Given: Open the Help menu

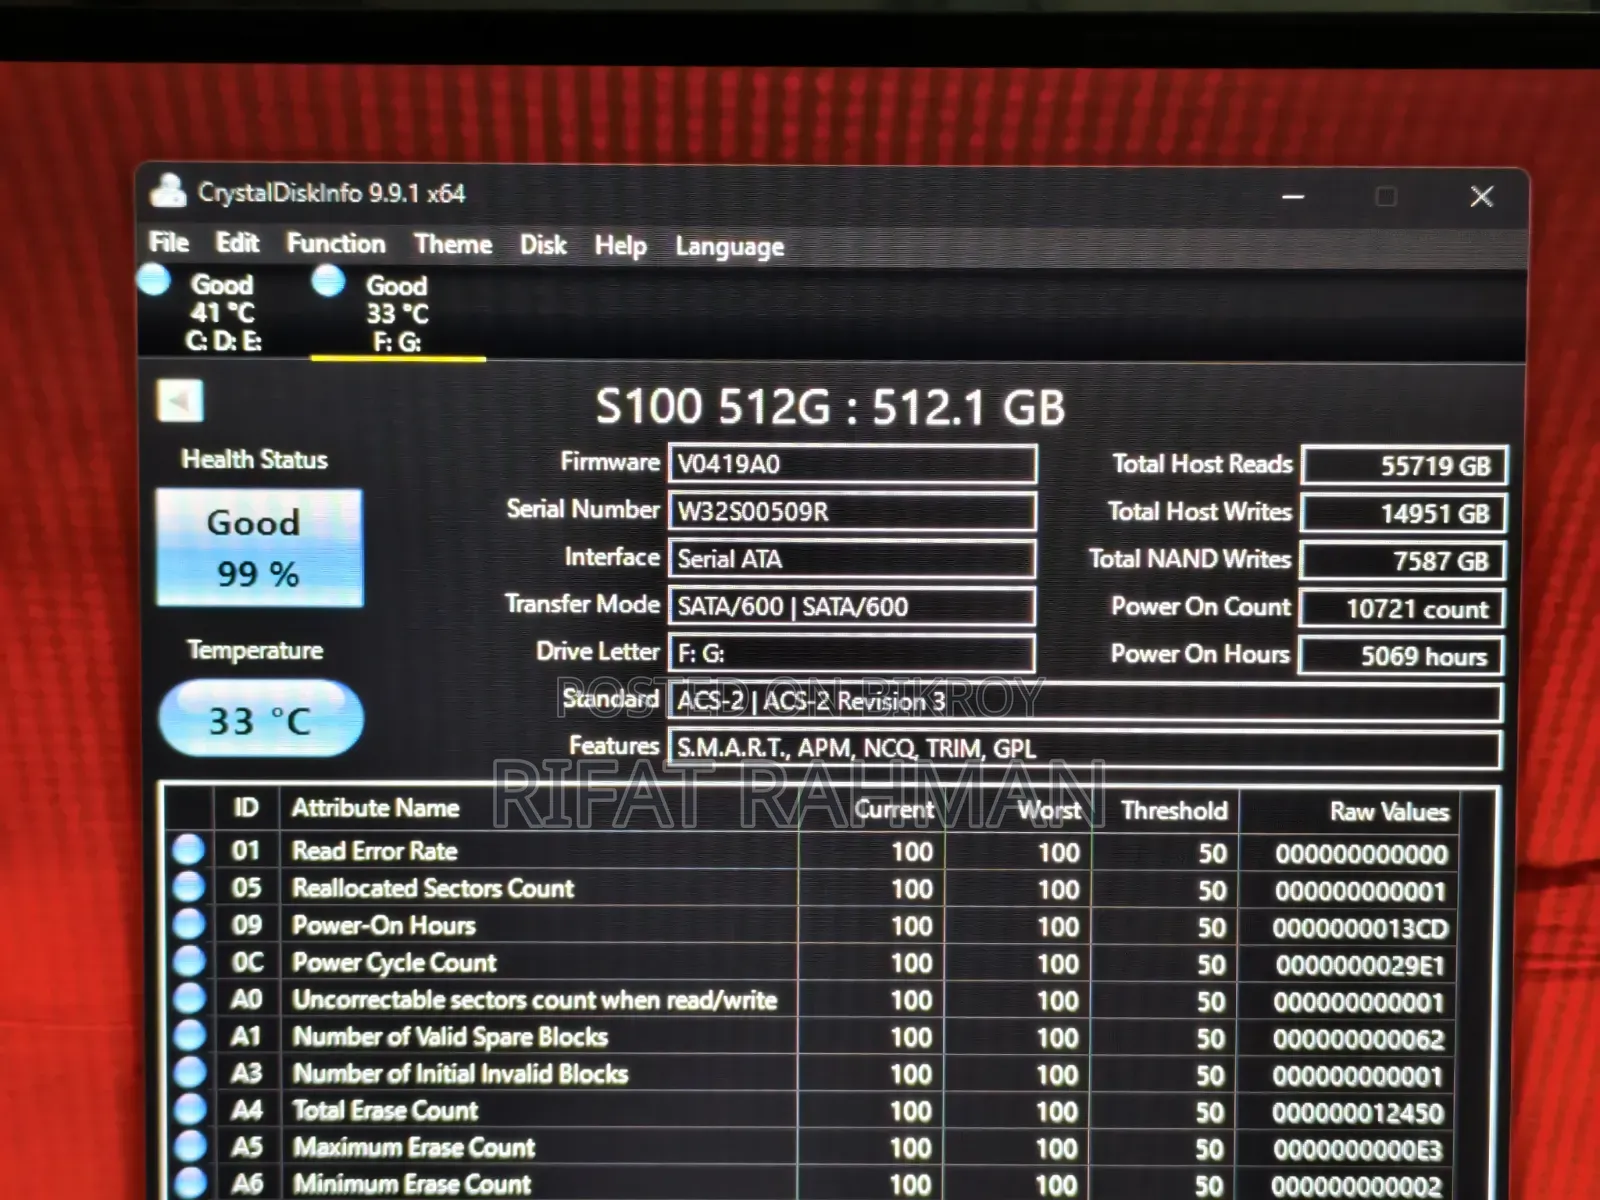Looking at the screenshot, I should (x=620, y=246).
